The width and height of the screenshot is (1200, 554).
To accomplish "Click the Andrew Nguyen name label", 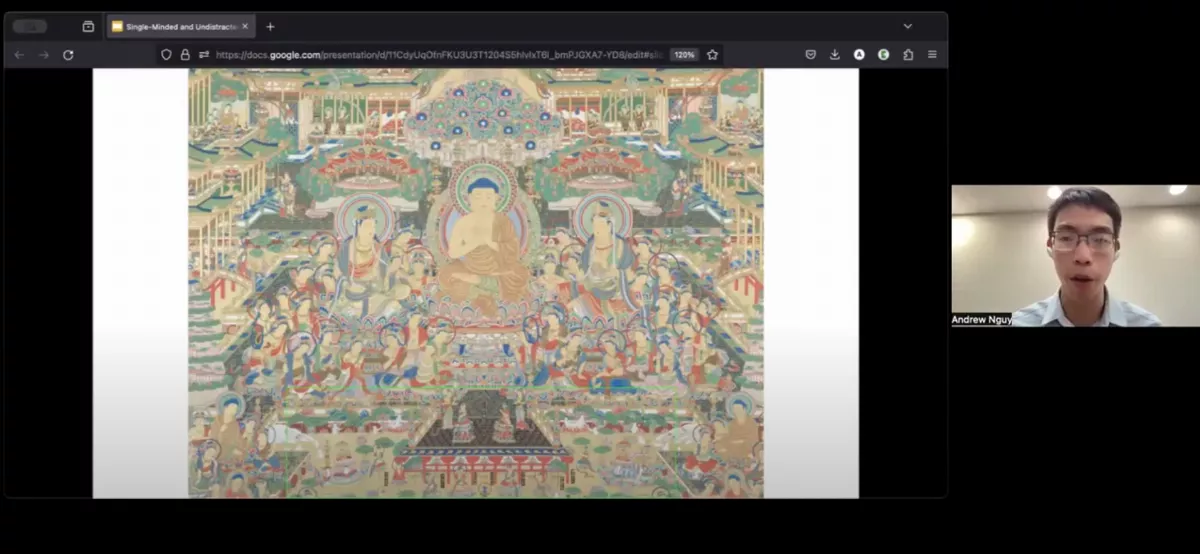I will point(981,320).
